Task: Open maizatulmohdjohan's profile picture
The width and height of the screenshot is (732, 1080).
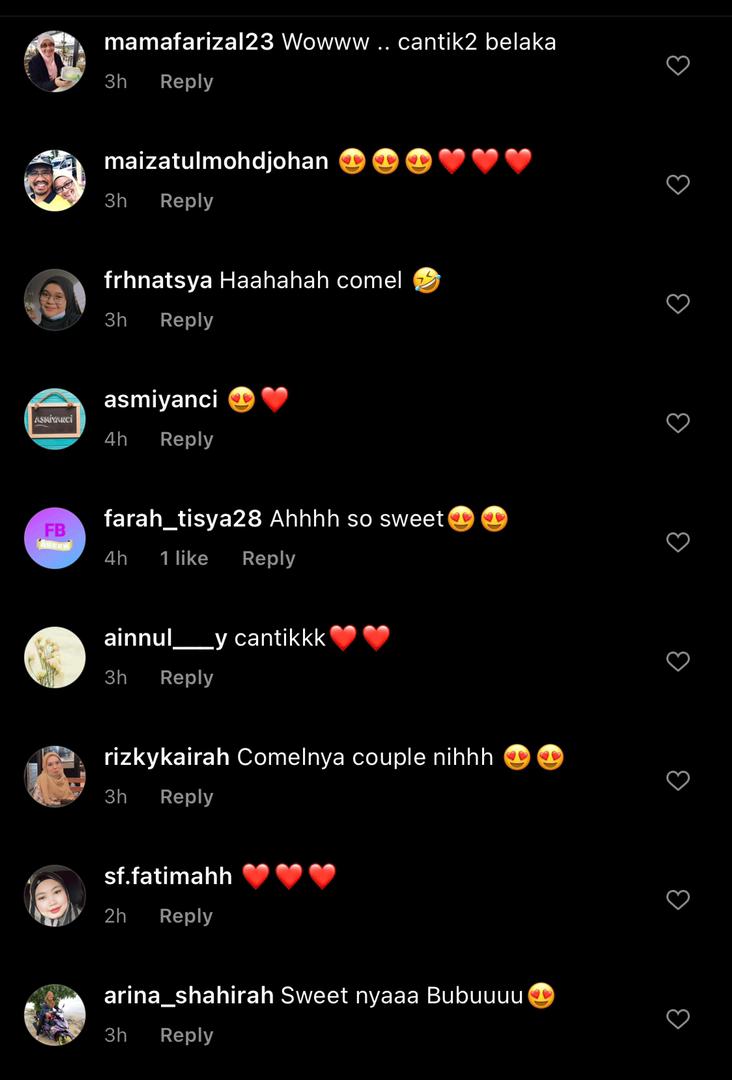Action: tap(54, 180)
